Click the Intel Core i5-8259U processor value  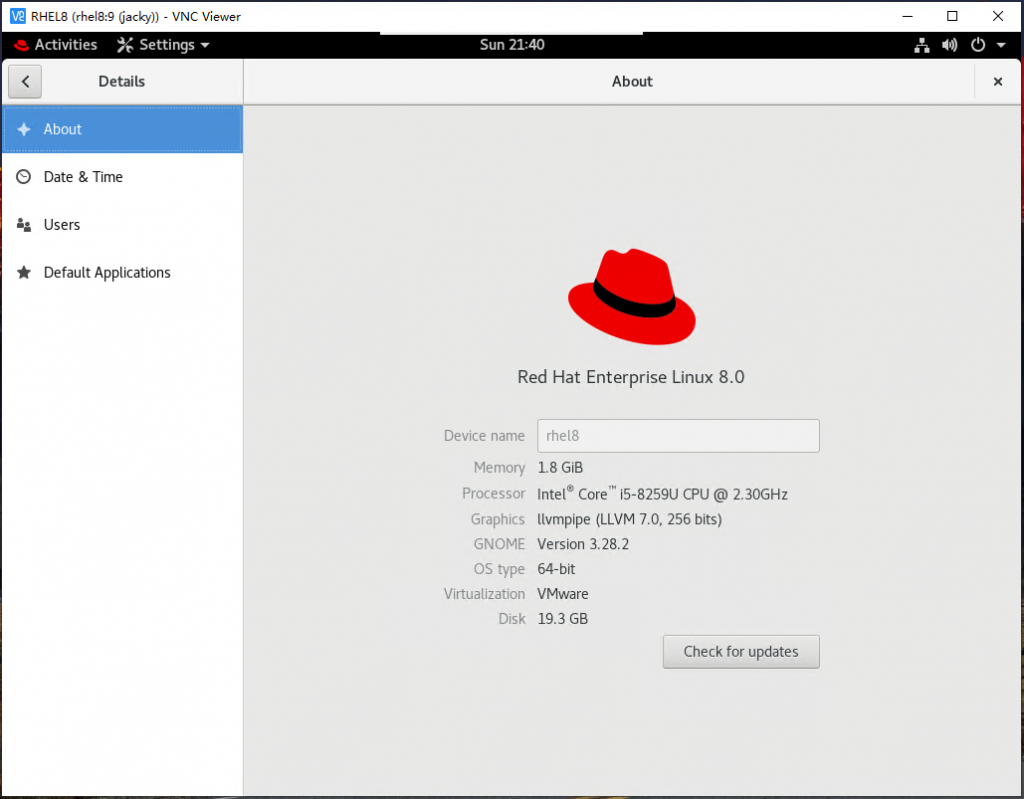tap(662, 494)
